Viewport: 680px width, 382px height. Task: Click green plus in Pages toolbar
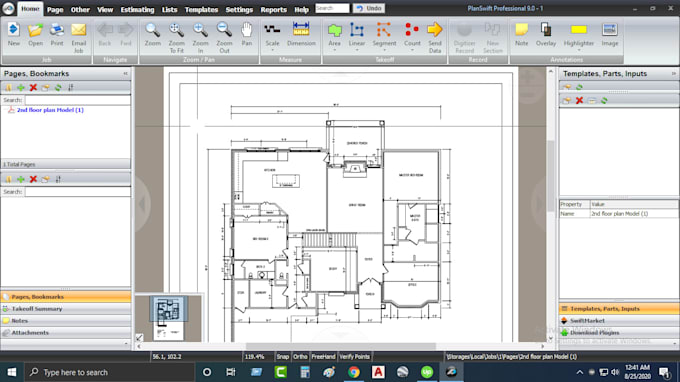tap(21, 88)
